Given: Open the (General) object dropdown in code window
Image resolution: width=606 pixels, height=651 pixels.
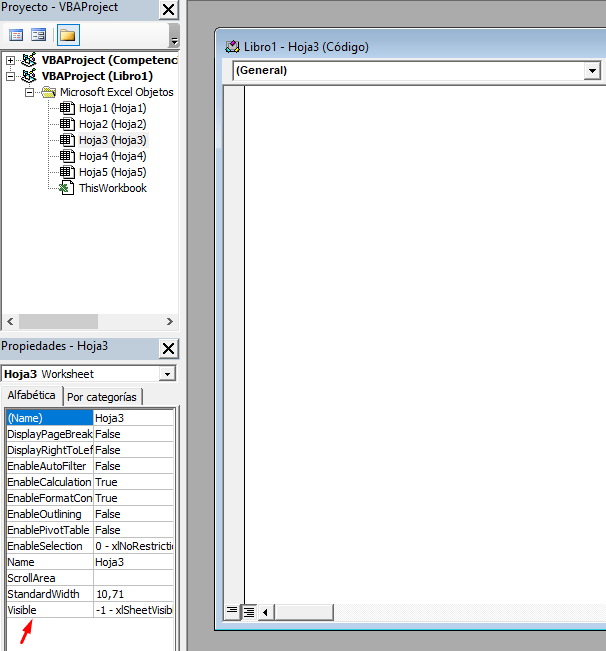Looking at the screenshot, I should tap(592, 71).
